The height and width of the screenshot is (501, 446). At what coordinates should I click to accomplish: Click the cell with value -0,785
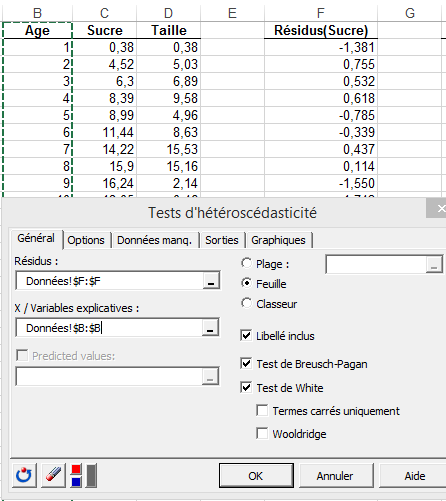tap(321, 115)
